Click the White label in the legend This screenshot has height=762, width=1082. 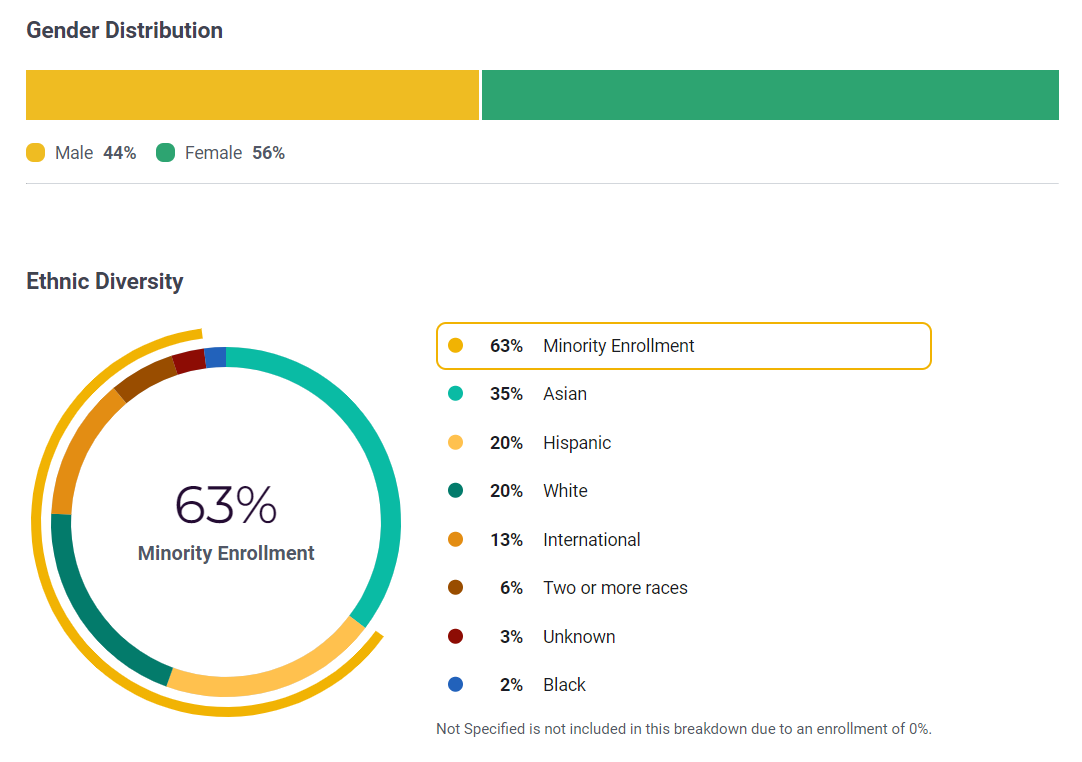click(565, 491)
